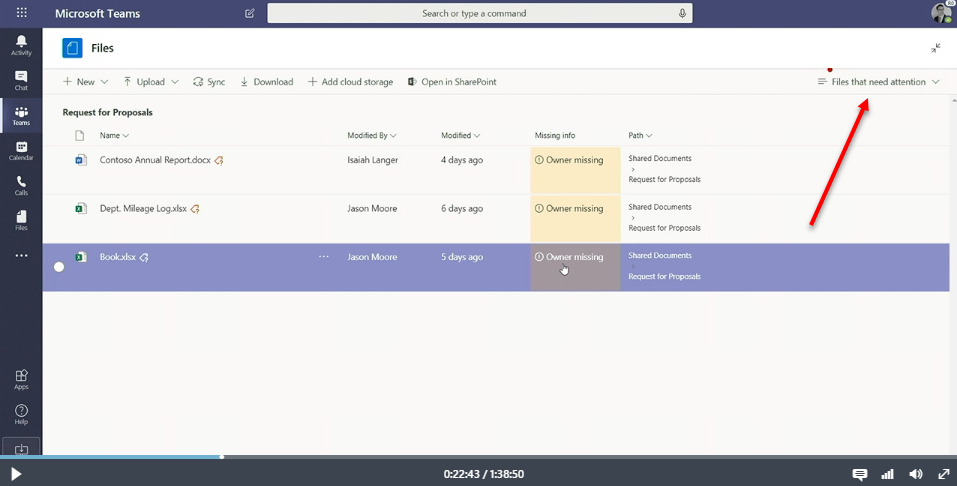Viewport: 957px width, 486px height.
Task: Click the tag icon beside Contoso Annual Report.docx
Action: click(218, 161)
